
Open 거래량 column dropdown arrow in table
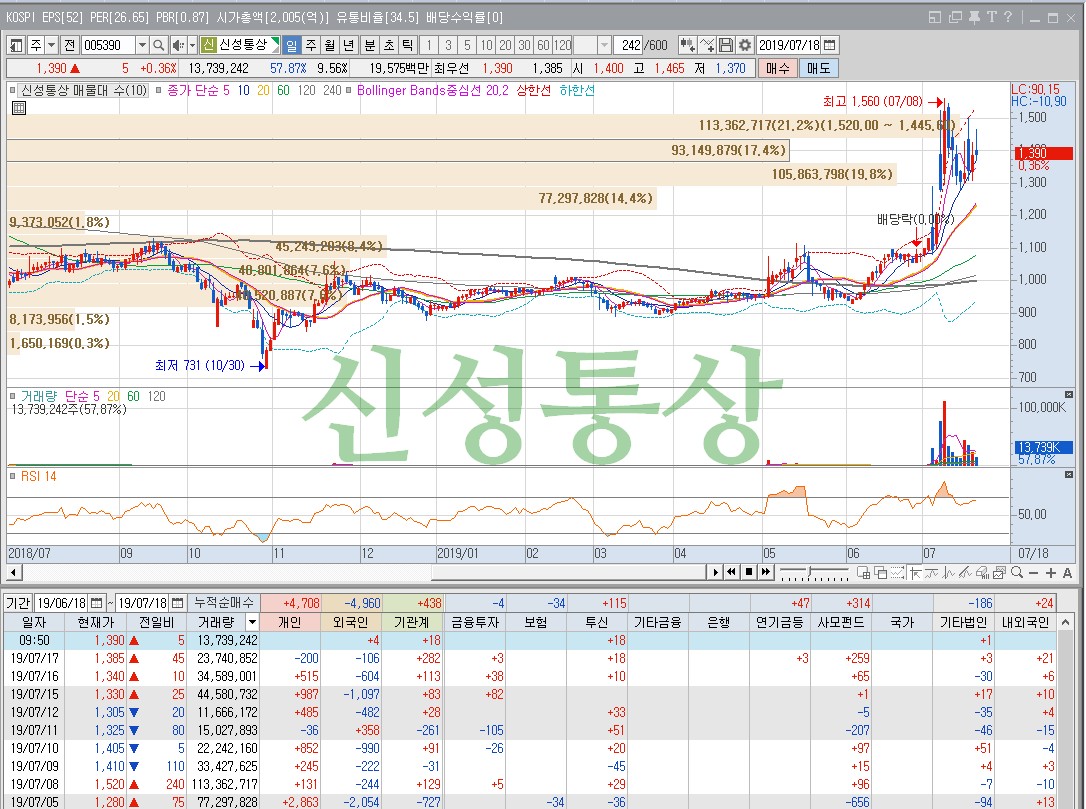click(x=252, y=623)
